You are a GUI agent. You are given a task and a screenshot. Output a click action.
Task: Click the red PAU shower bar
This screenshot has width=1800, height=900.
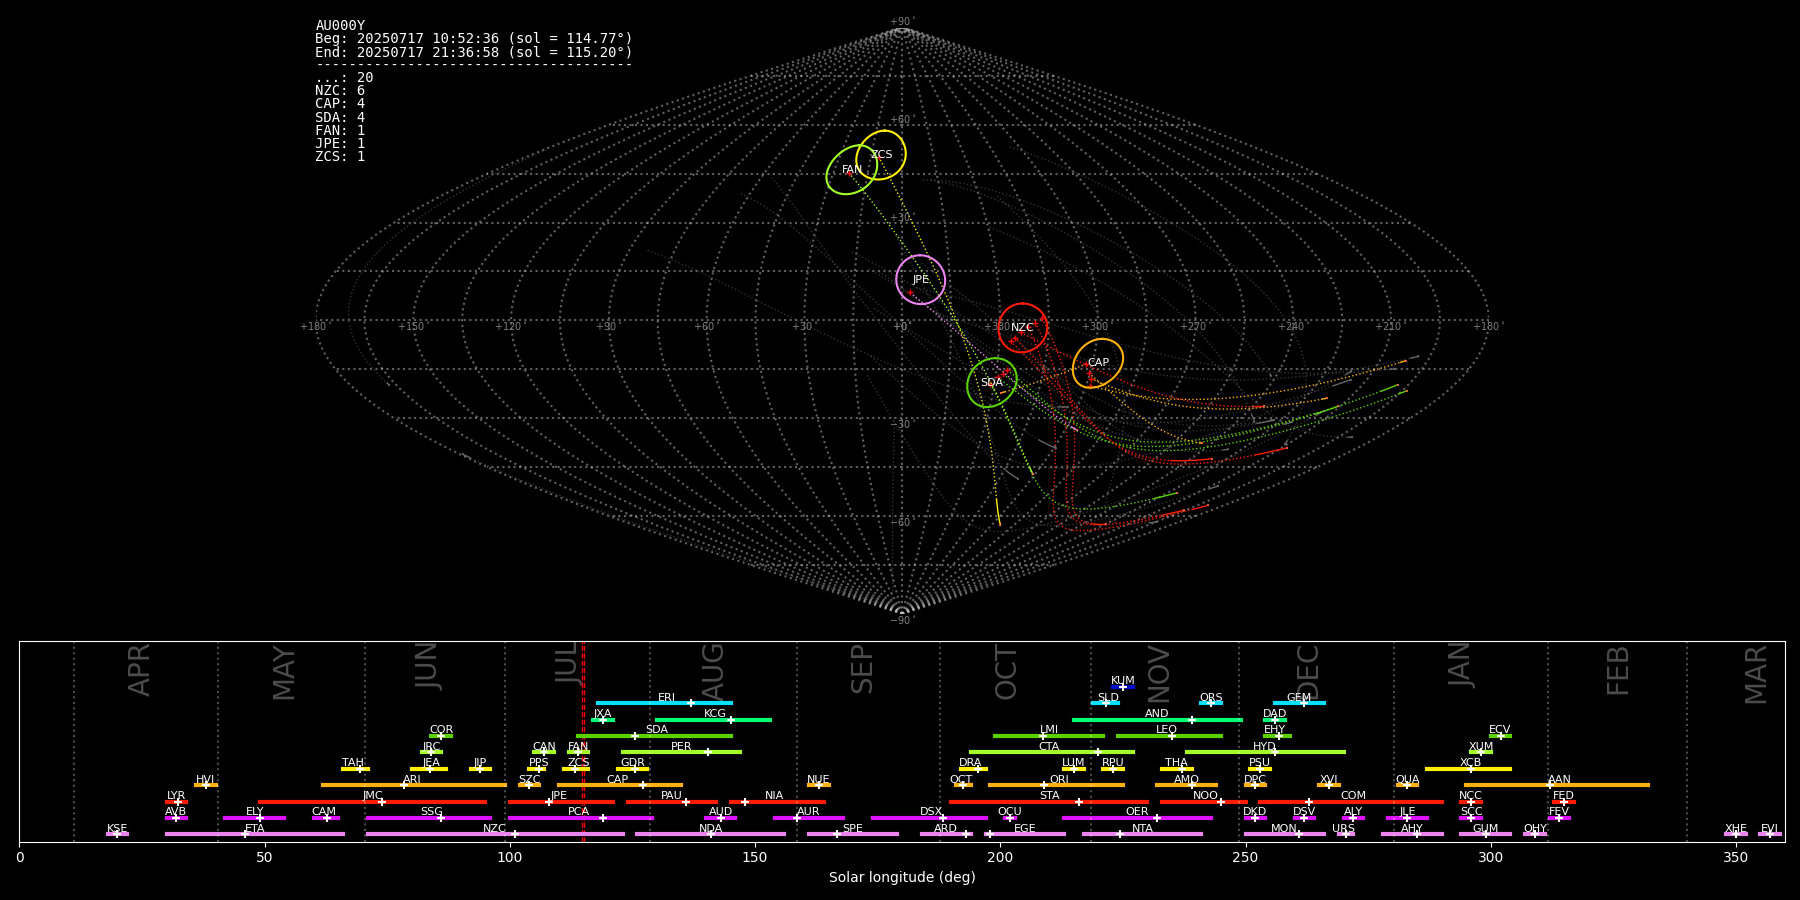672,802
